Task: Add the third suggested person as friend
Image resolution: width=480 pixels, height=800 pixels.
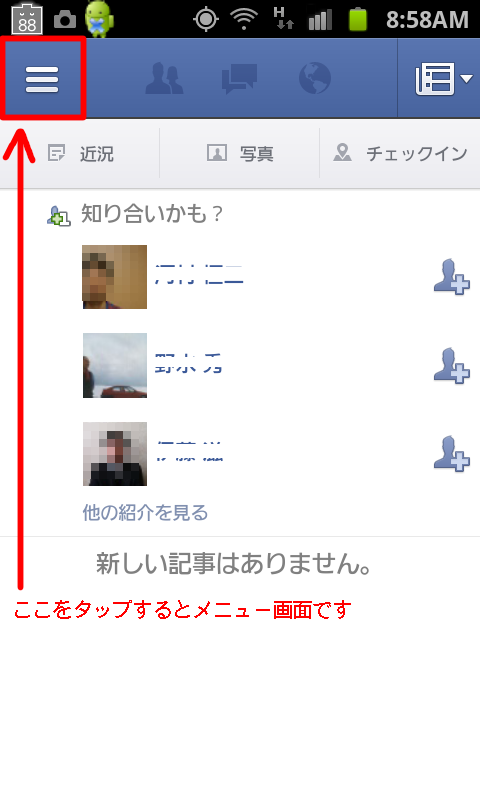Action: click(451, 454)
